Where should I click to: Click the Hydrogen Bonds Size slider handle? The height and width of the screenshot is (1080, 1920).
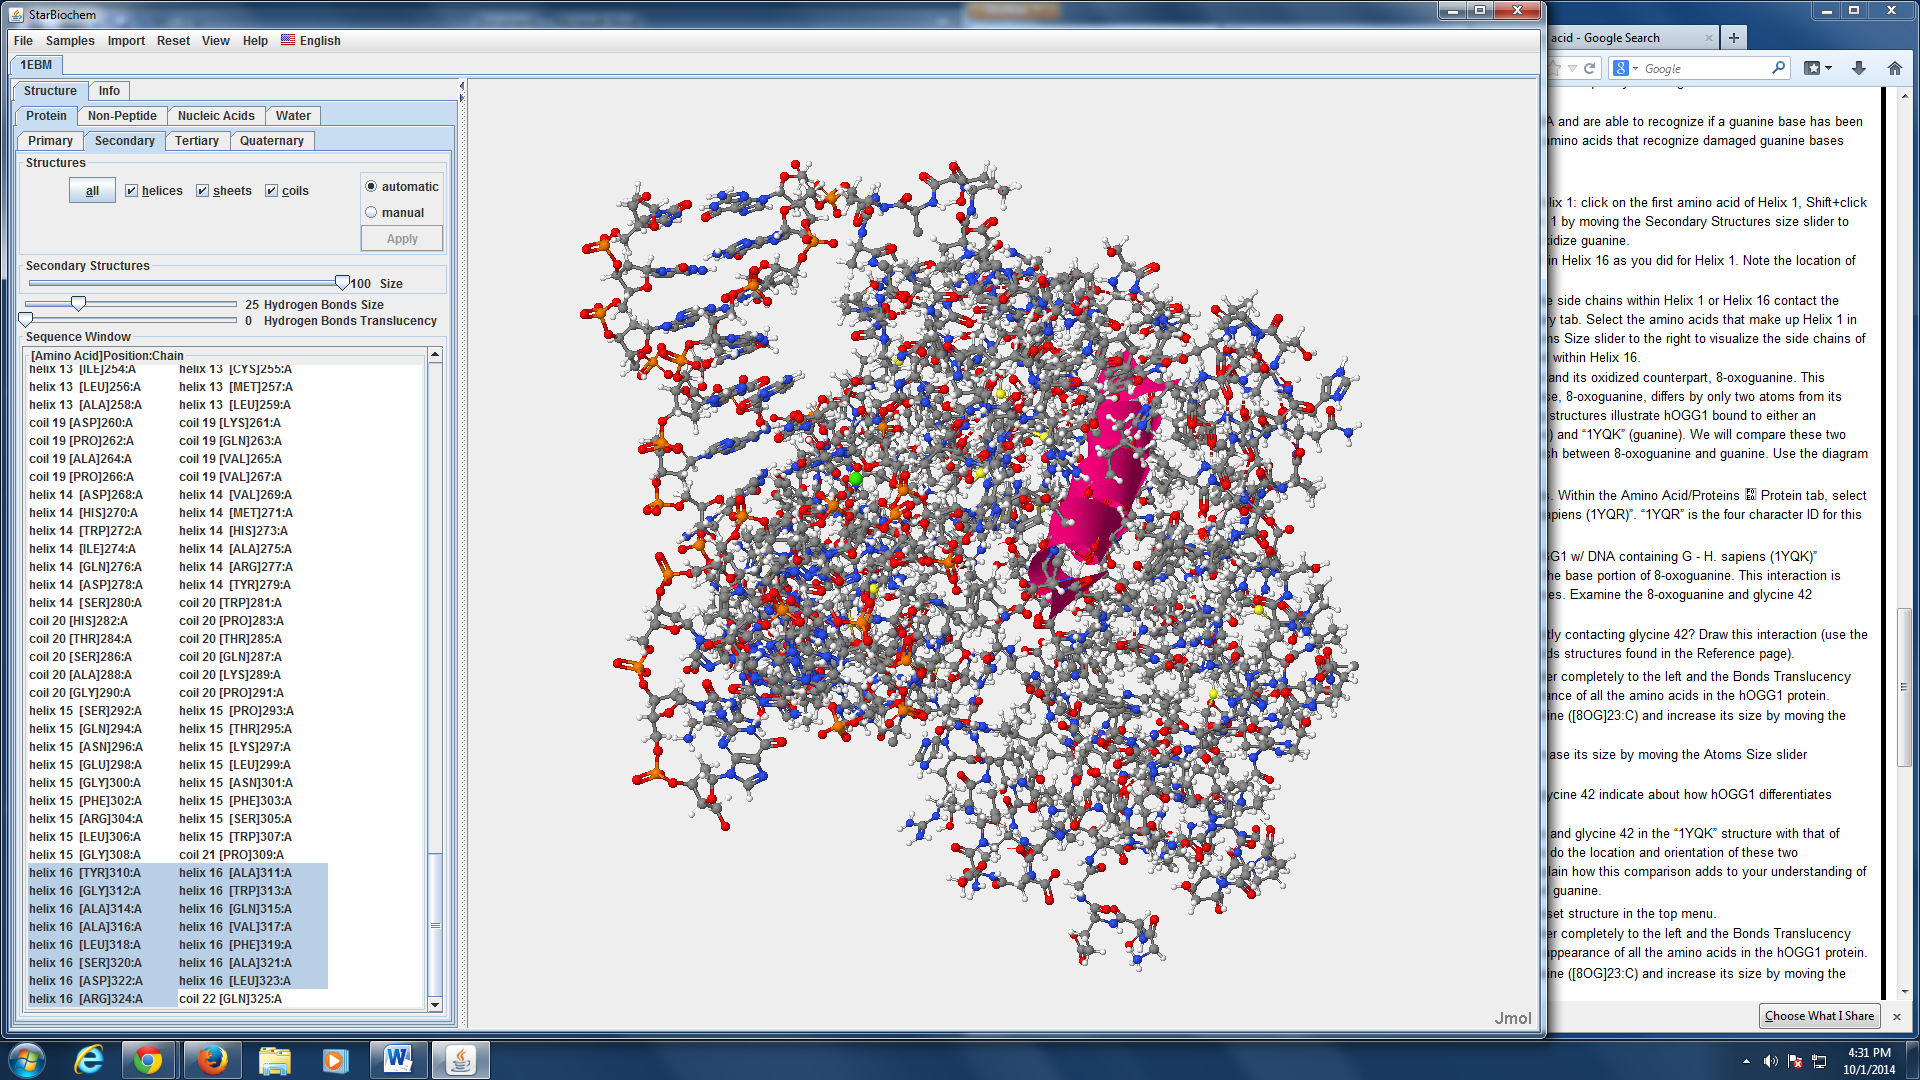tap(78, 304)
